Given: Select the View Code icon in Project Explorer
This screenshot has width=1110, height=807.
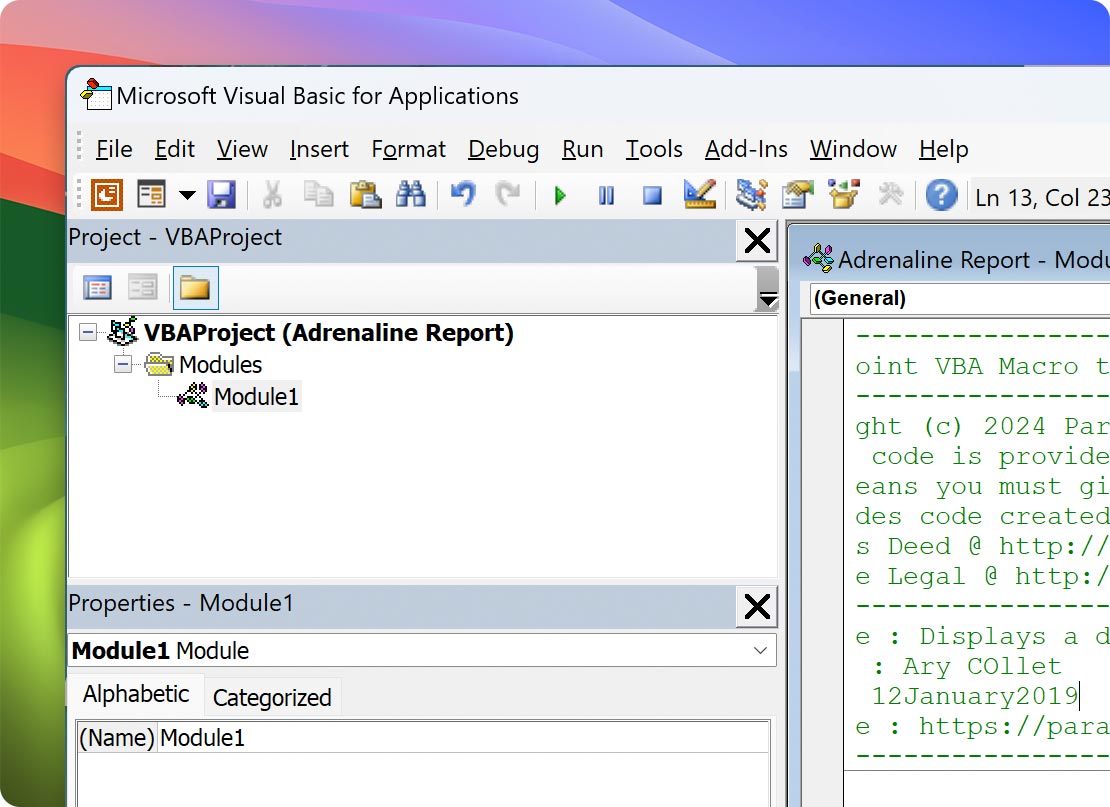Looking at the screenshot, I should tap(97, 287).
